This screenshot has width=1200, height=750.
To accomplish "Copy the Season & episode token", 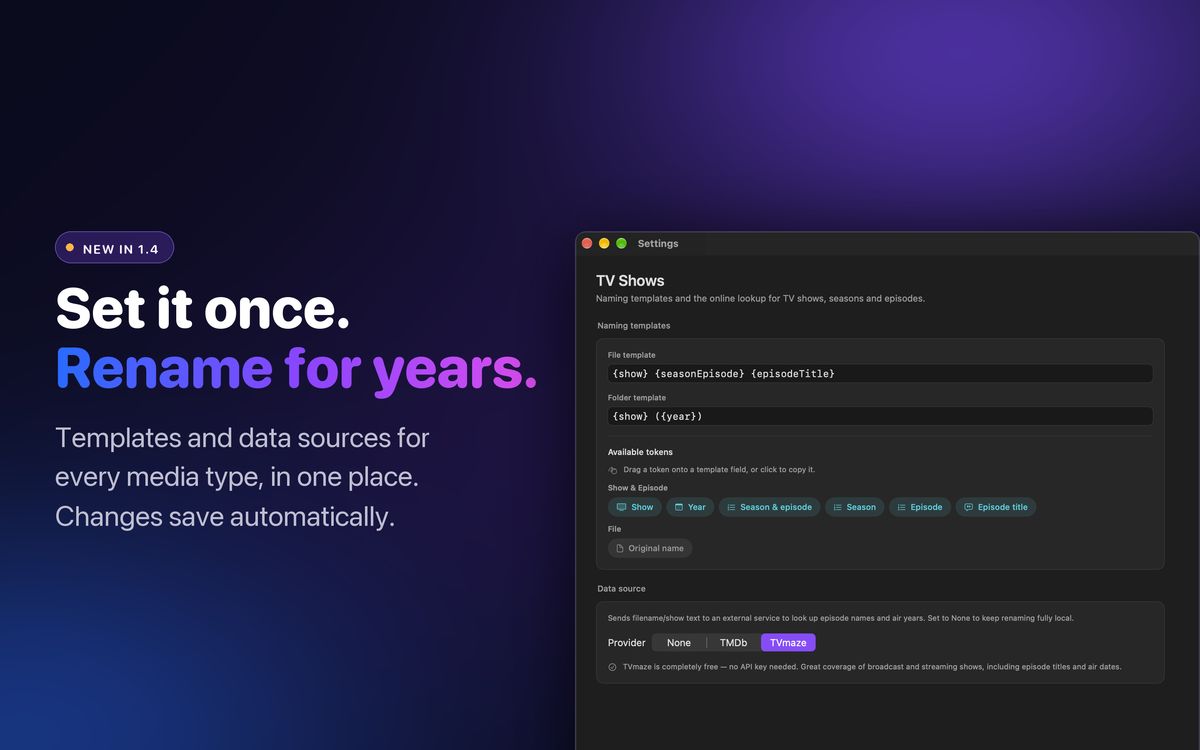I will (x=769, y=507).
